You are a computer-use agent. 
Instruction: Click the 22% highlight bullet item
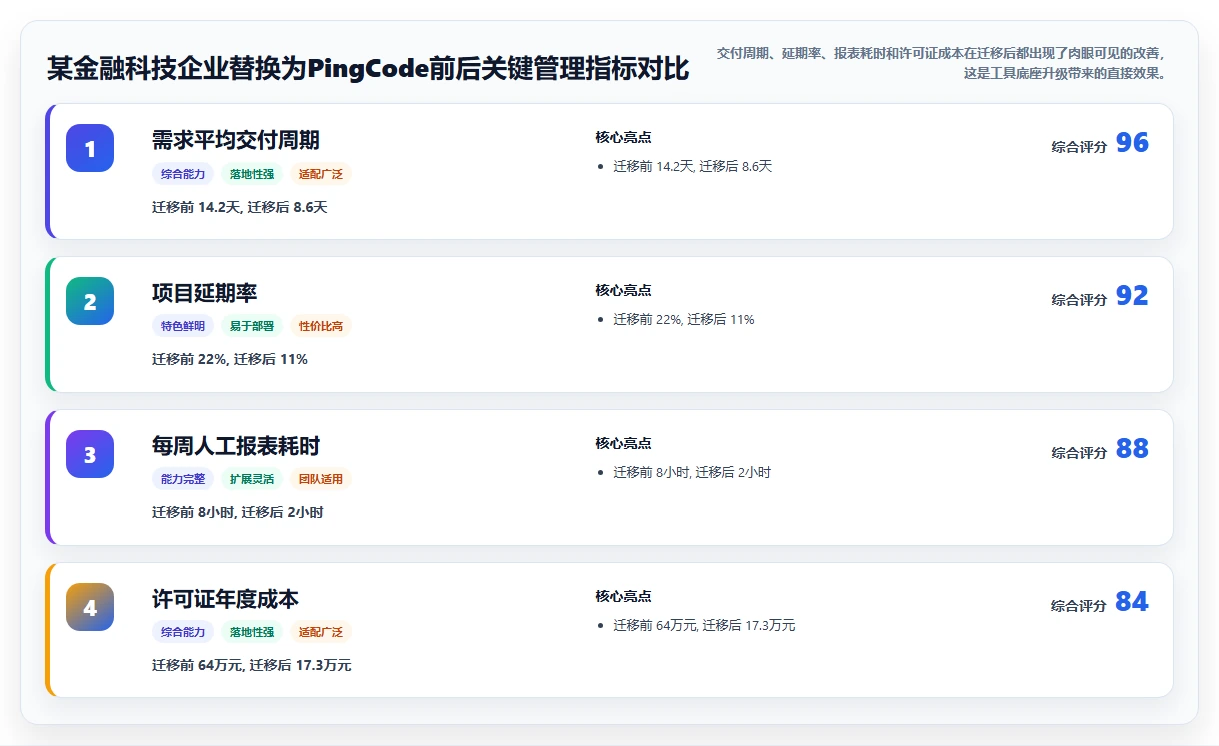pyautogui.click(x=684, y=319)
